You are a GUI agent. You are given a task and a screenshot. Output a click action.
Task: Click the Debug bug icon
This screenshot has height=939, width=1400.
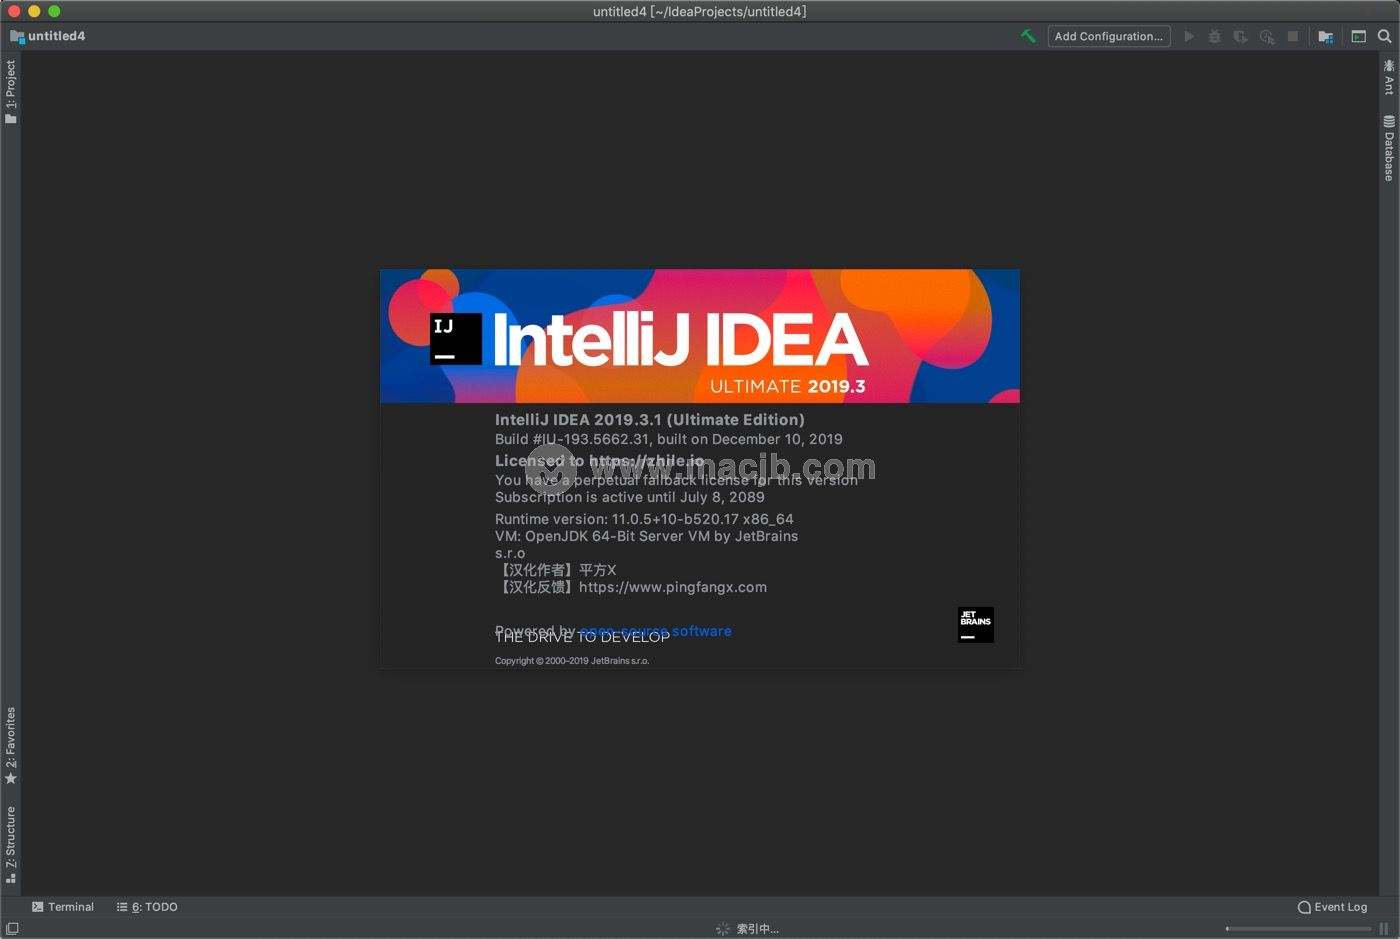pos(1214,36)
